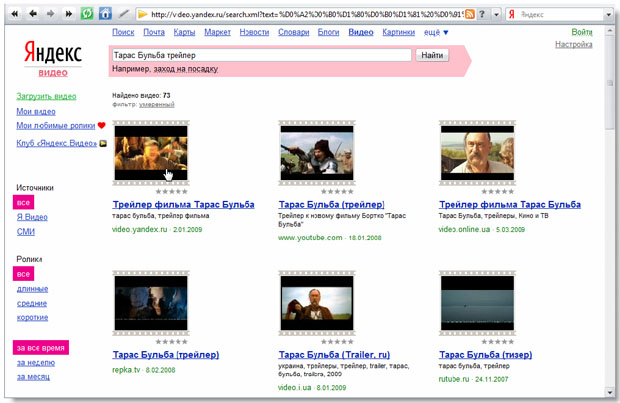Screen dimensions: 620x403
Task: Click the example query заход на посадку
Action: click(x=185, y=69)
